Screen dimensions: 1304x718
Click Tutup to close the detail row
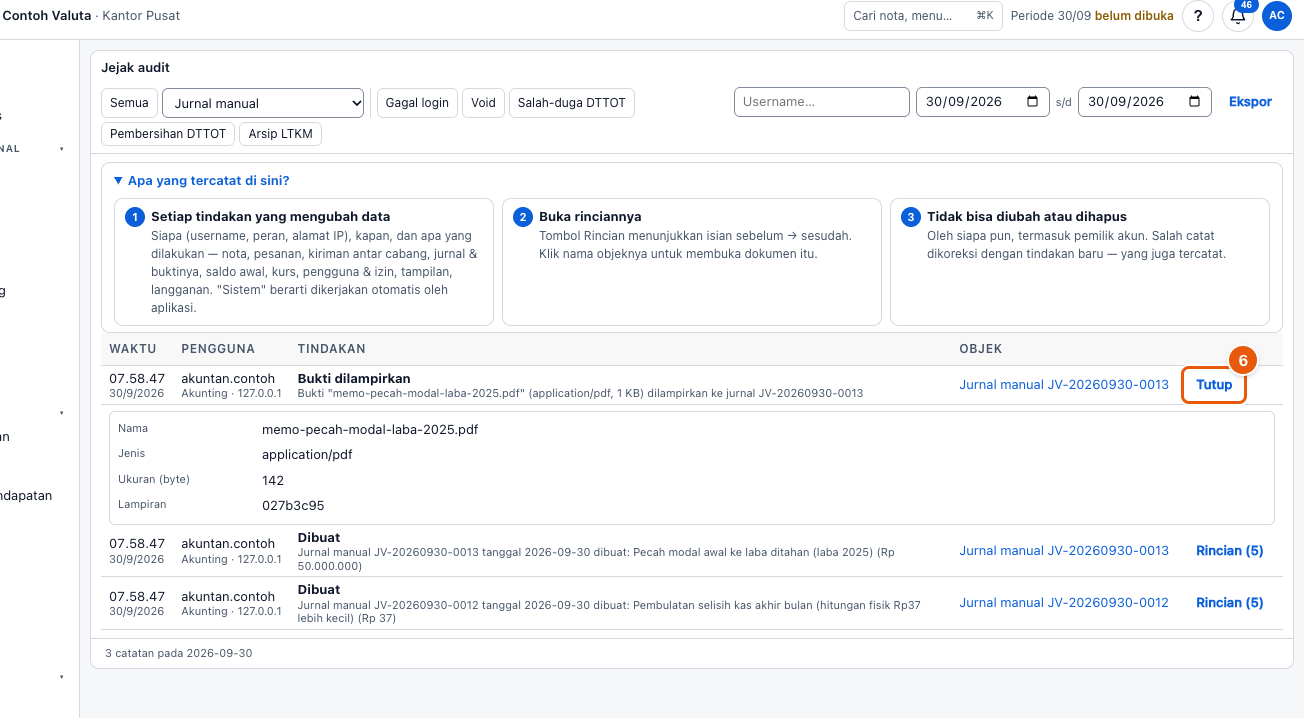click(1214, 385)
